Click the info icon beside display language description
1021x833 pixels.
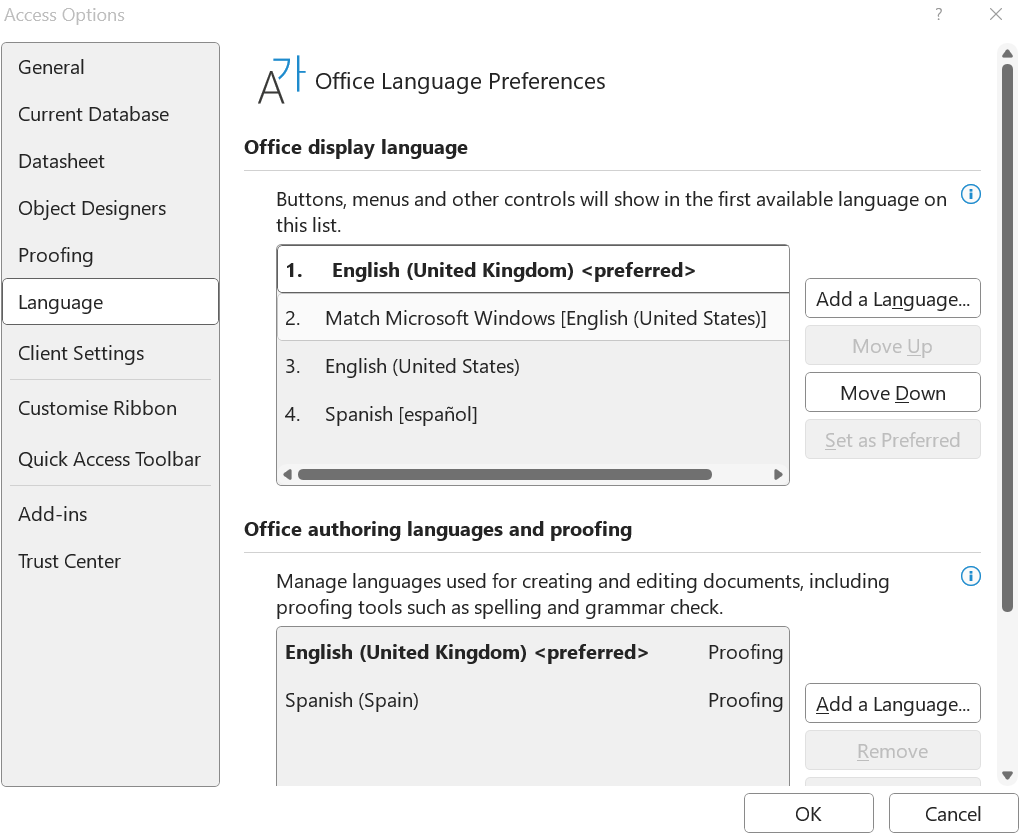point(970,195)
